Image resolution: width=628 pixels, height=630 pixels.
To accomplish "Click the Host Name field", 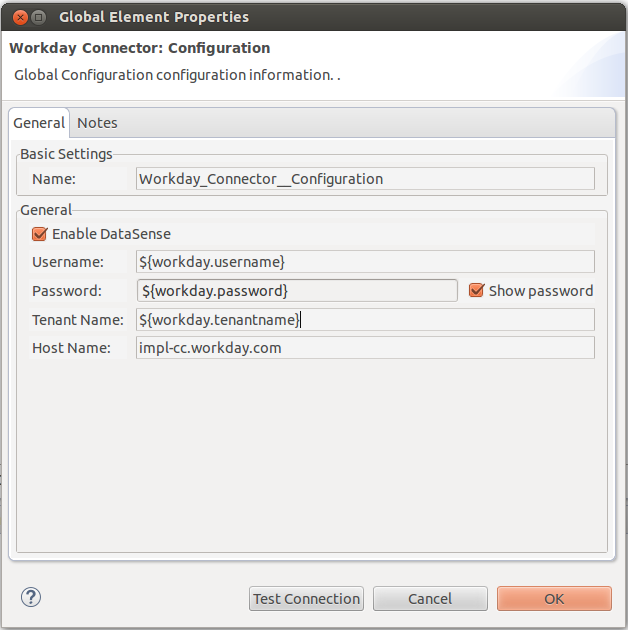I will pyautogui.click(x=365, y=348).
